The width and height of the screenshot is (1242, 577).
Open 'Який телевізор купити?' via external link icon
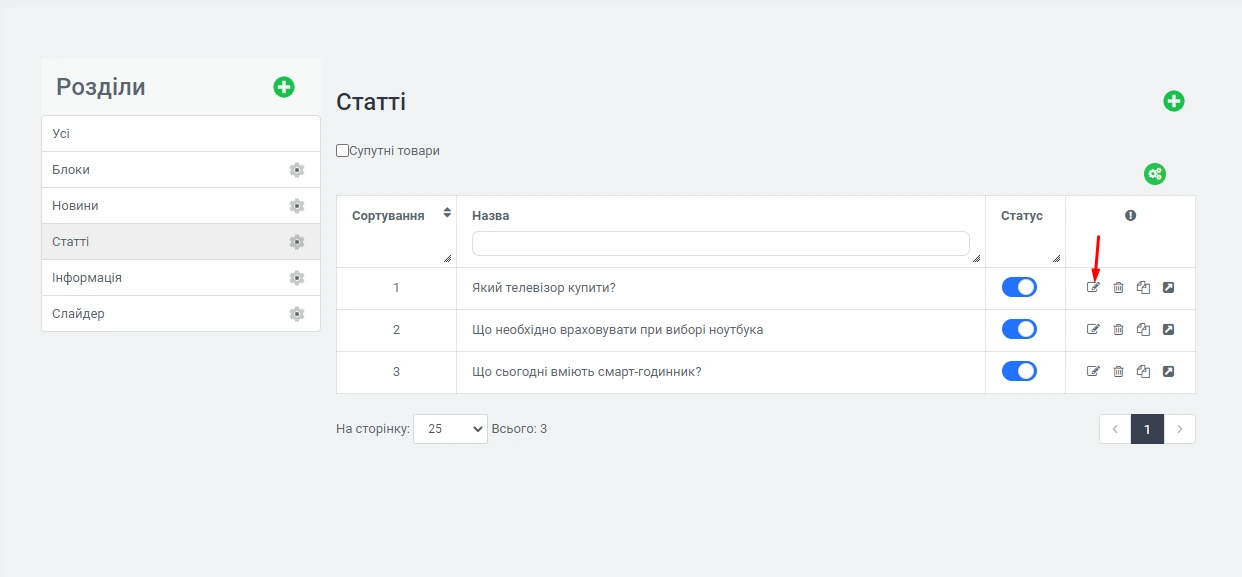click(1168, 288)
